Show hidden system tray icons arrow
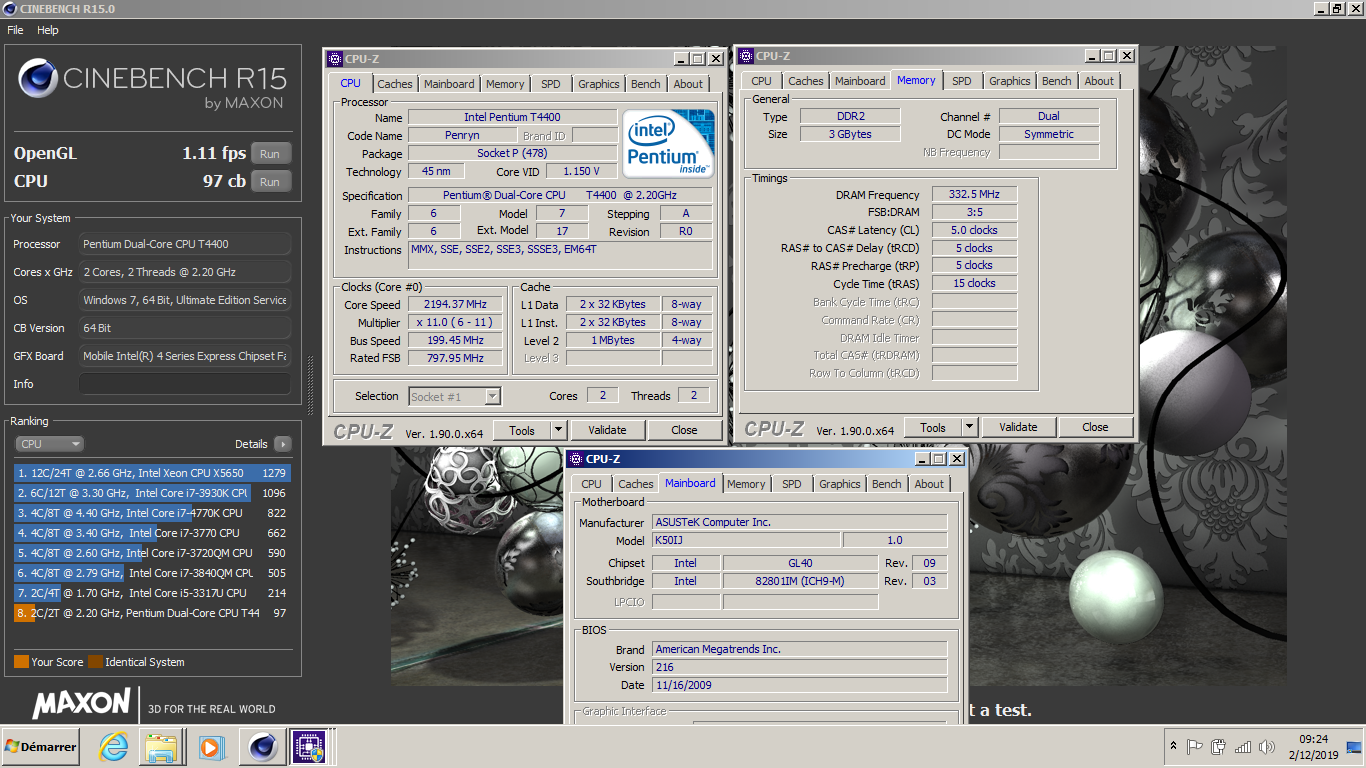1366x768 pixels. pos(1172,746)
